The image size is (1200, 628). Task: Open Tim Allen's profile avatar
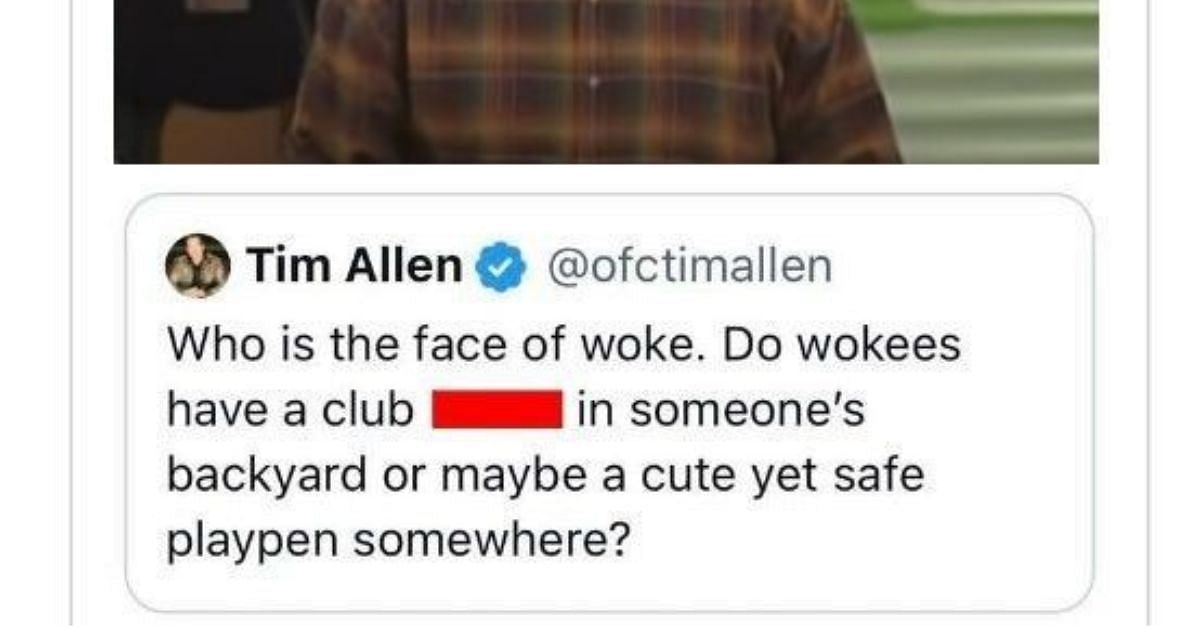[x=196, y=265]
